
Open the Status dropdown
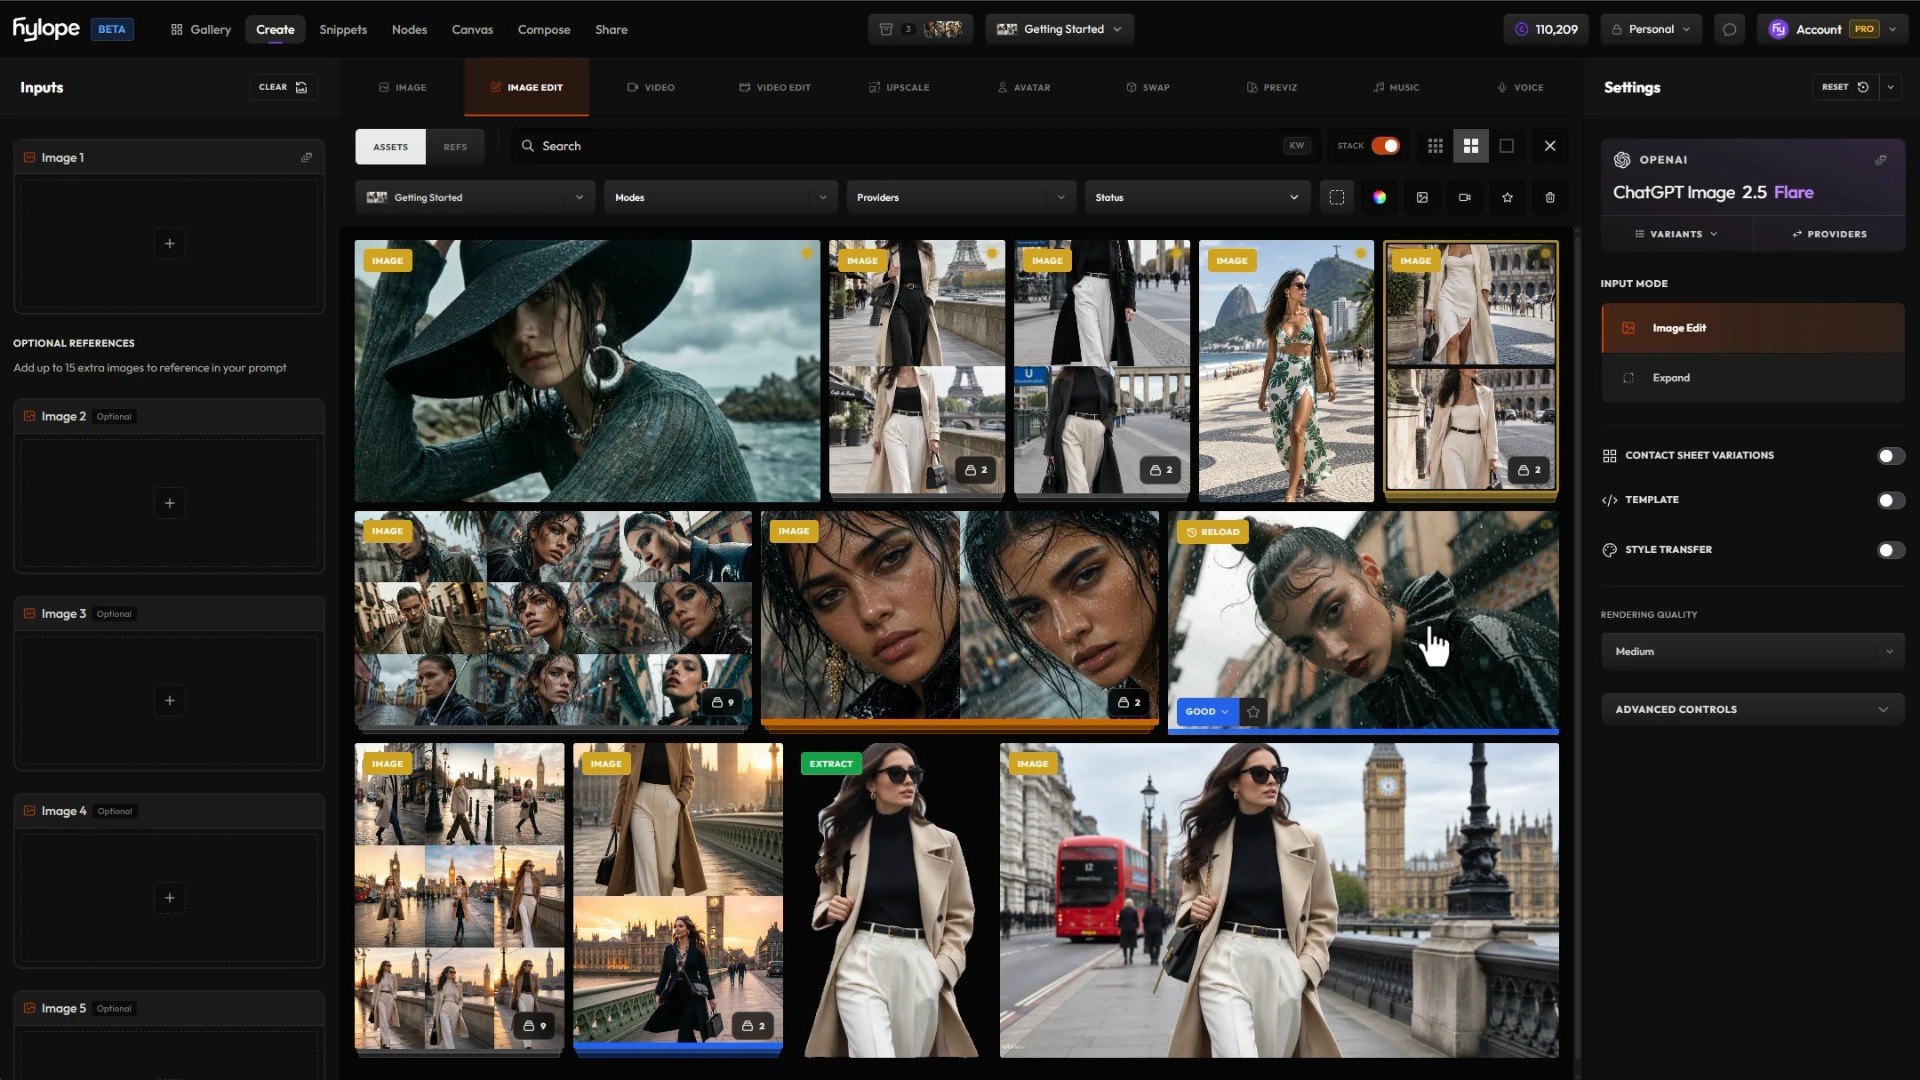point(1197,197)
